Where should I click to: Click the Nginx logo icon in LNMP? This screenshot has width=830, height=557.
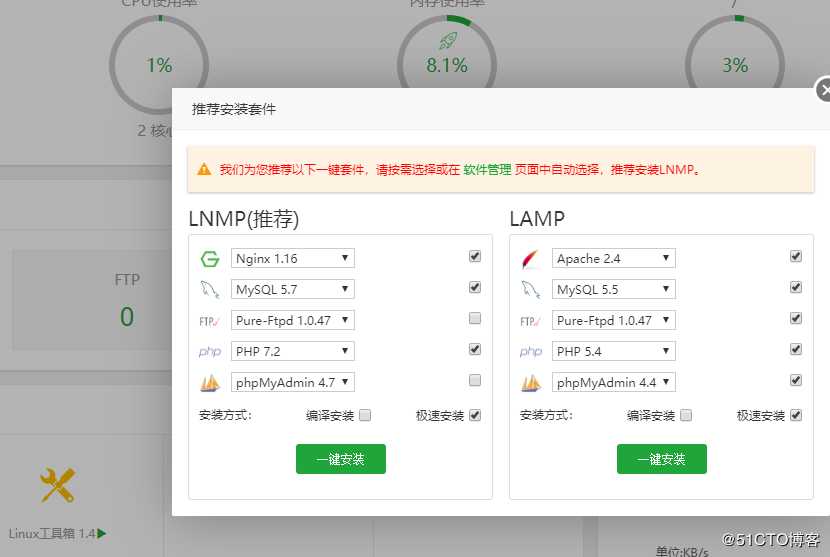click(x=210, y=259)
